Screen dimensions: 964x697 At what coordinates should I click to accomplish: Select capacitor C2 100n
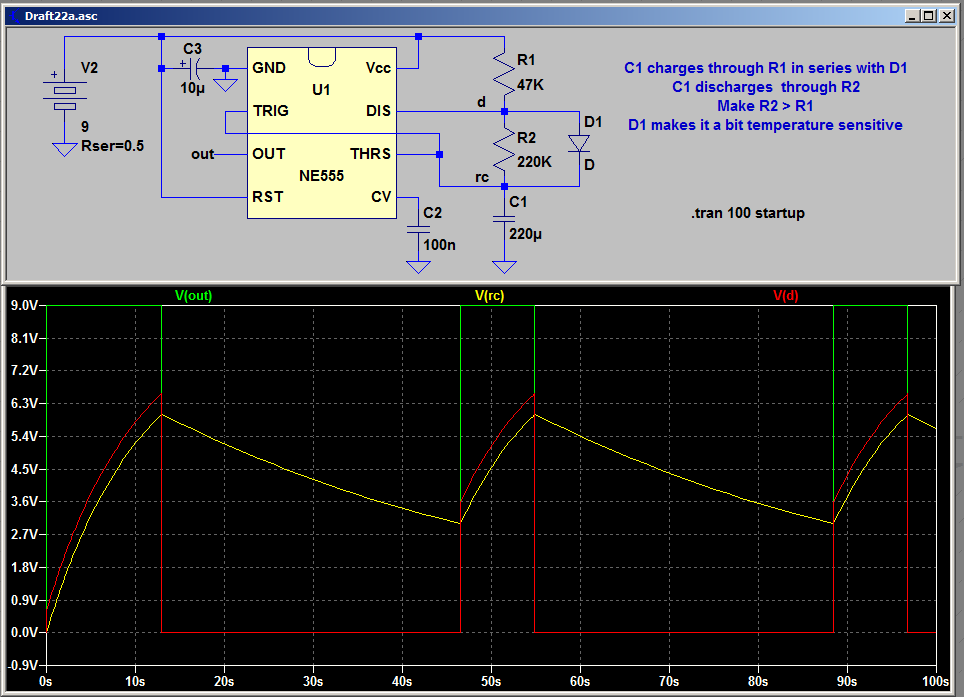418,229
